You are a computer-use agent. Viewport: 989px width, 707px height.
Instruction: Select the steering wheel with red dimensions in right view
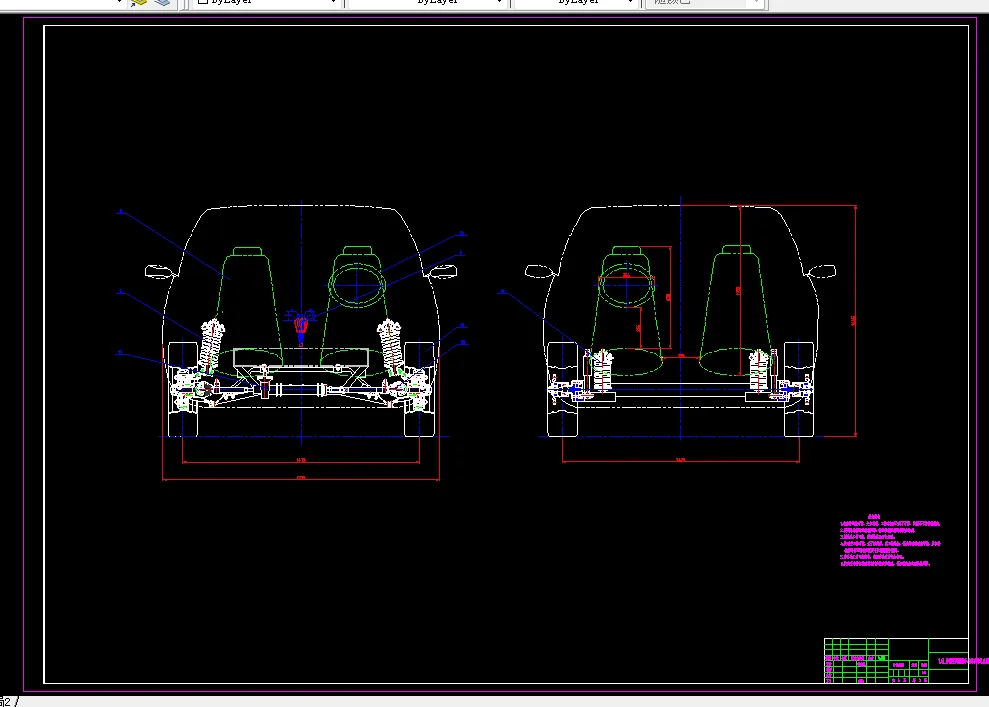click(x=626, y=284)
